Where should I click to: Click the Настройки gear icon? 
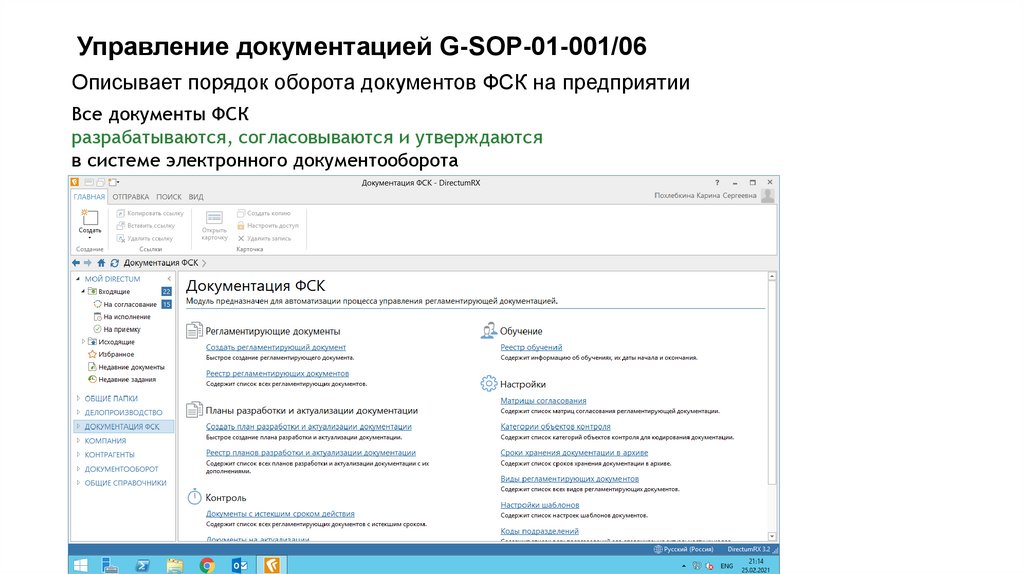click(x=488, y=383)
